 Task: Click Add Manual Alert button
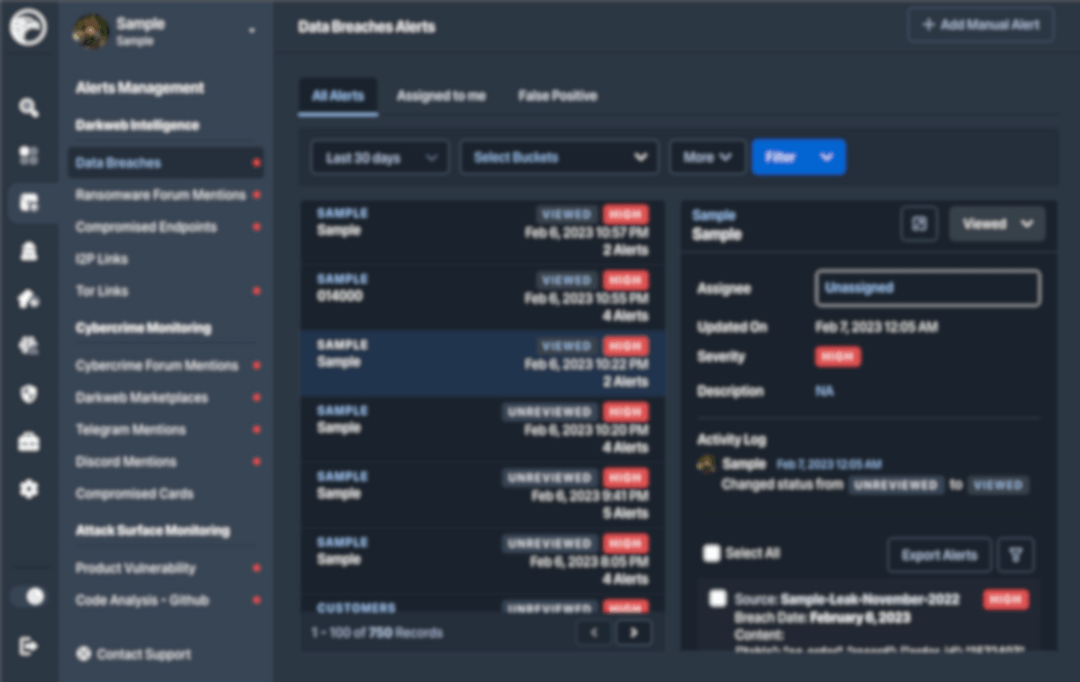[980, 25]
